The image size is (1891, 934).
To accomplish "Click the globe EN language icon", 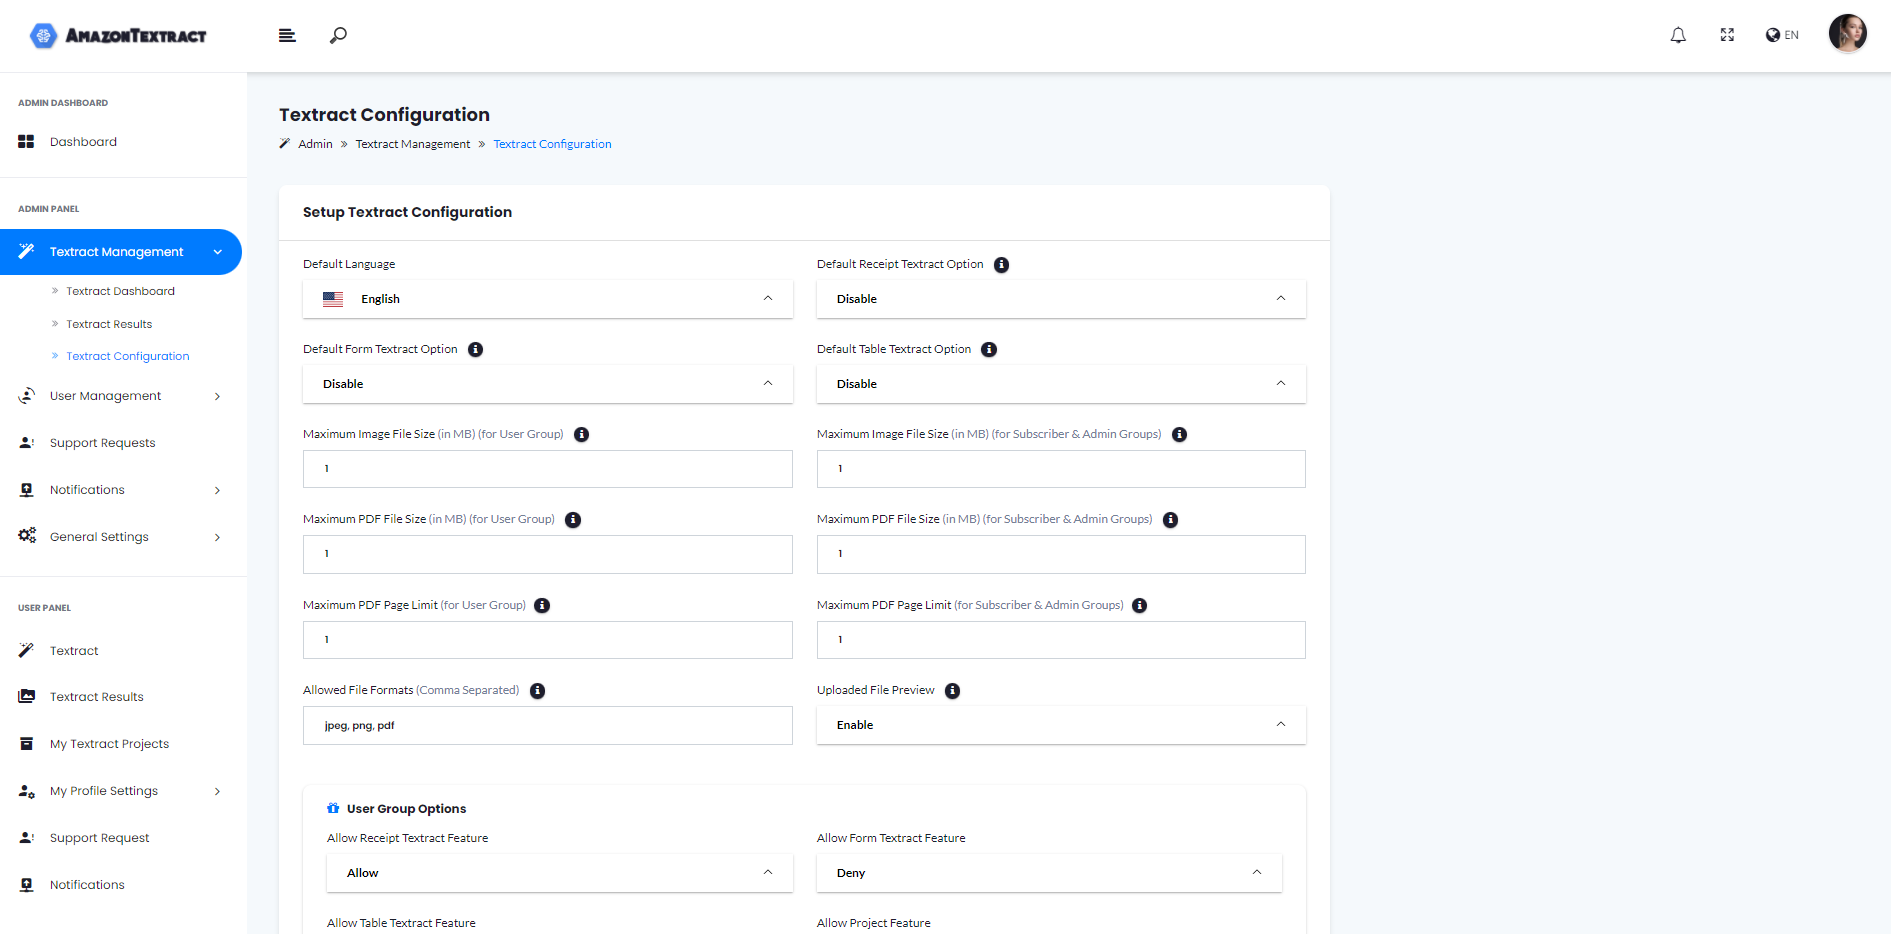I will click(1782, 35).
